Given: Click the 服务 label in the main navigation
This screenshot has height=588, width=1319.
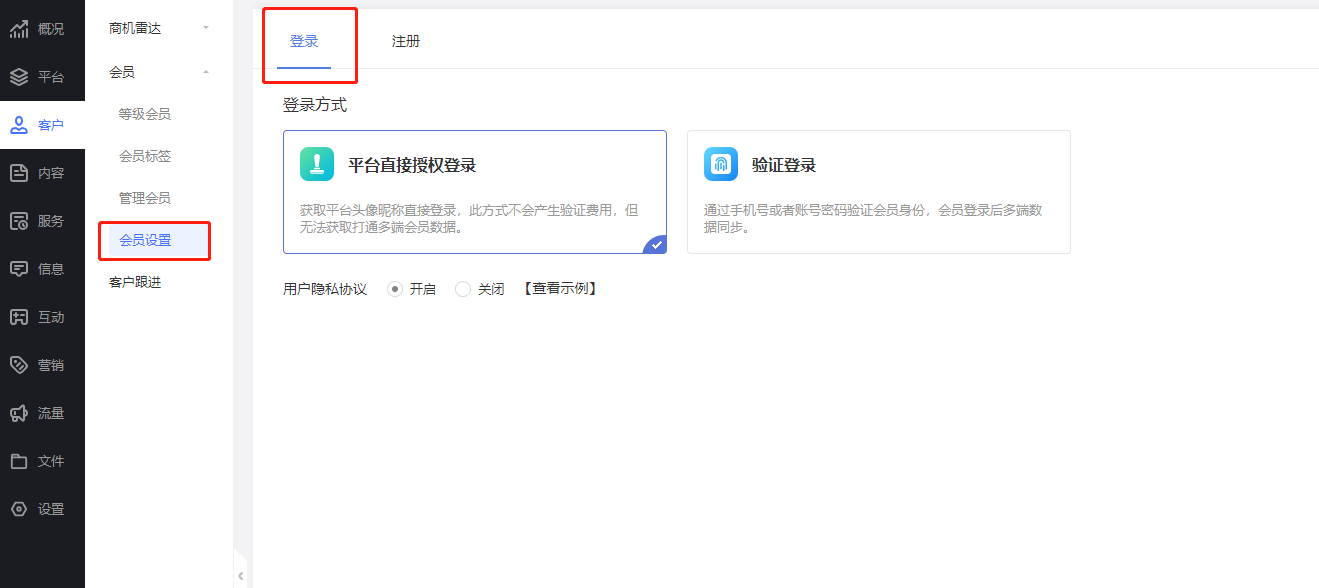Looking at the screenshot, I should click(x=51, y=221).
